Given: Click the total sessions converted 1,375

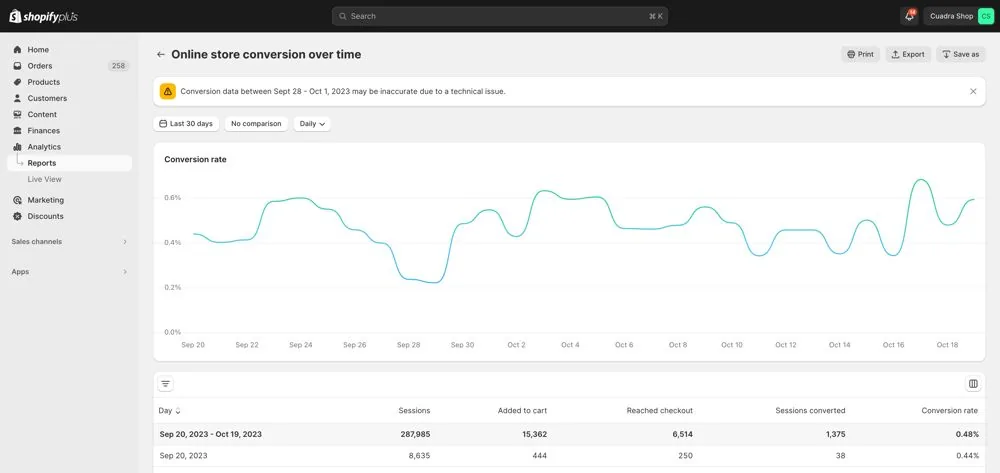Looking at the screenshot, I should (833, 434).
